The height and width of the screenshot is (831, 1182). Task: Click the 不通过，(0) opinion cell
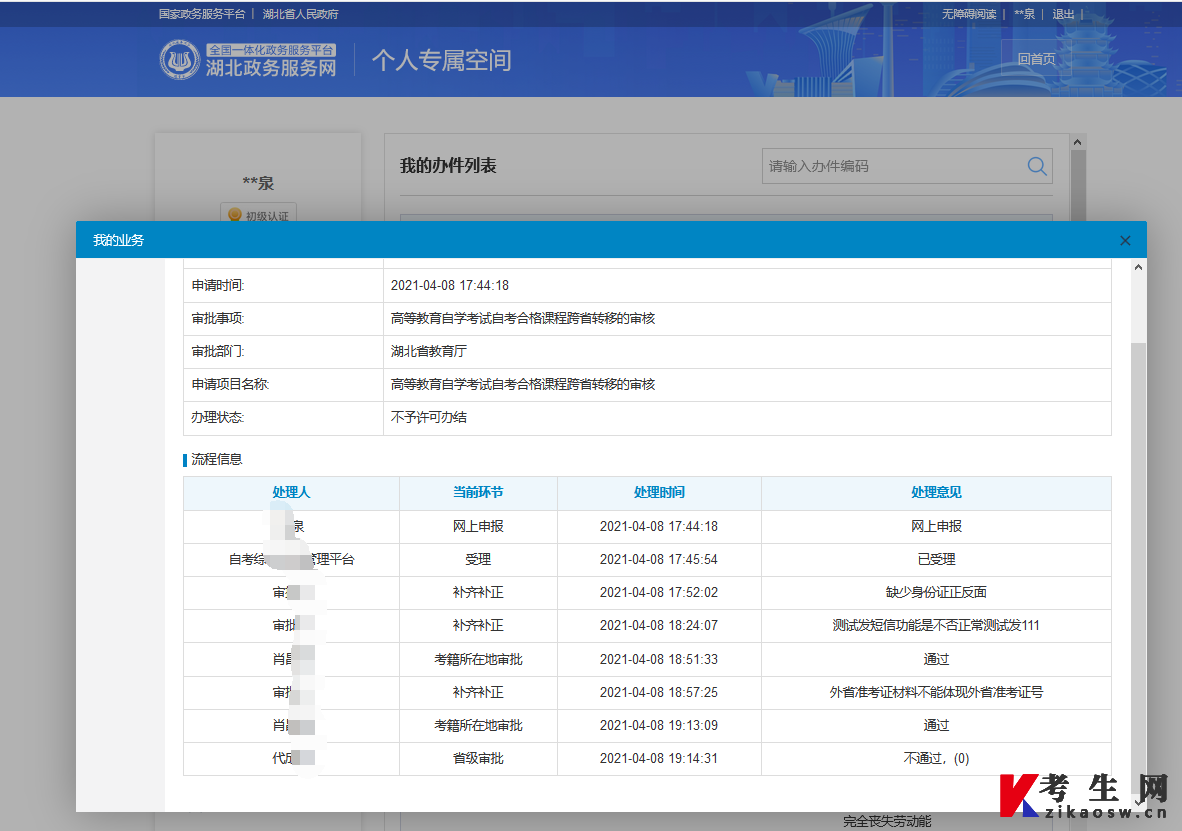pyautogui.click(x=936, y=759)
